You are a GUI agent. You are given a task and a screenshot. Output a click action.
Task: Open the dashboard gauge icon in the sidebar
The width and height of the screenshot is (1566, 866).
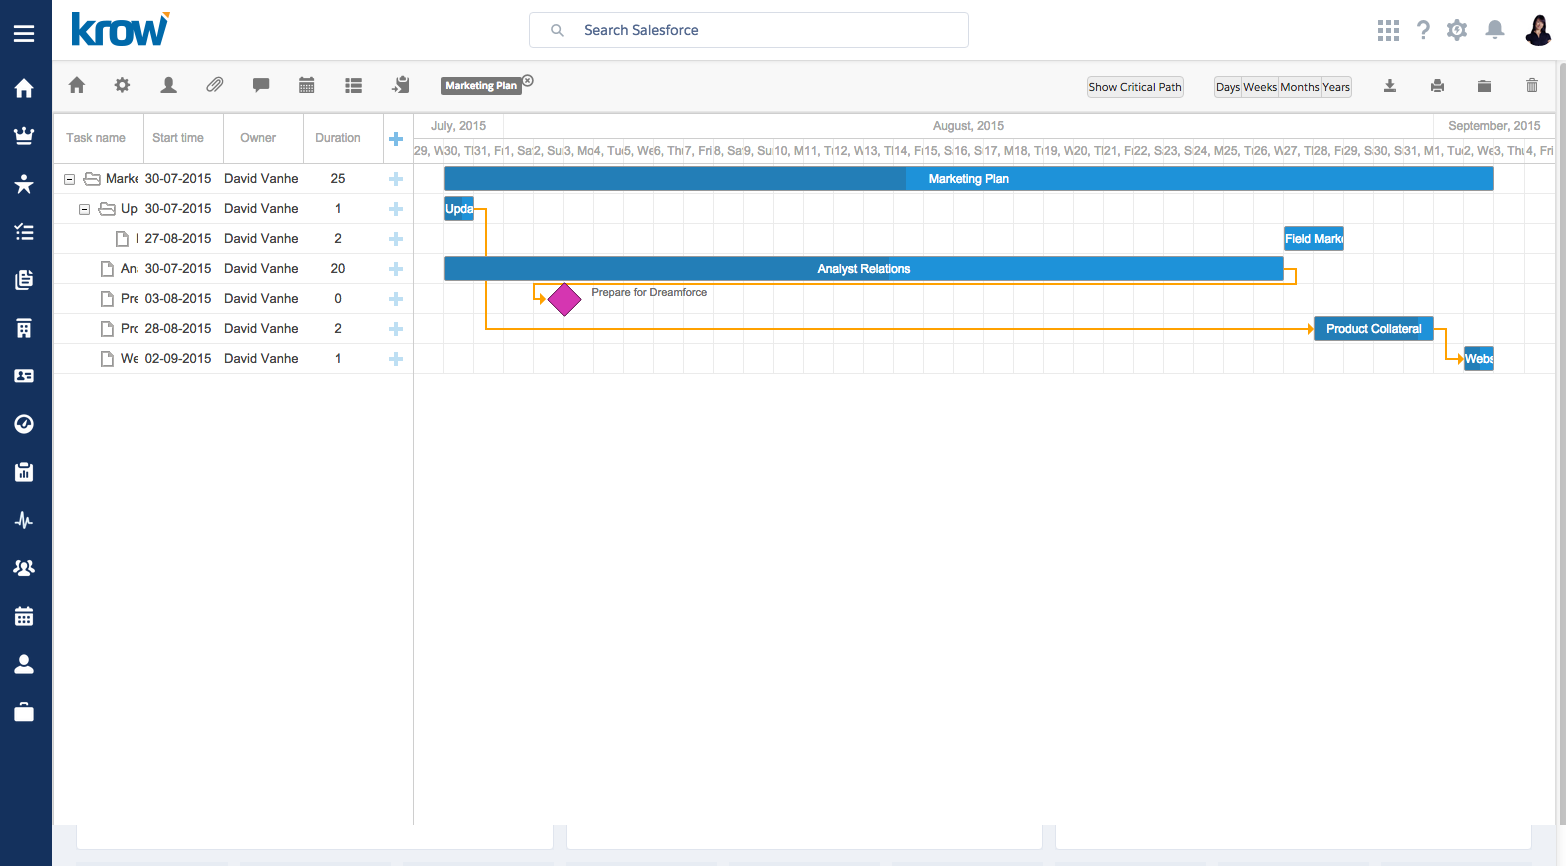coord(24,424)
